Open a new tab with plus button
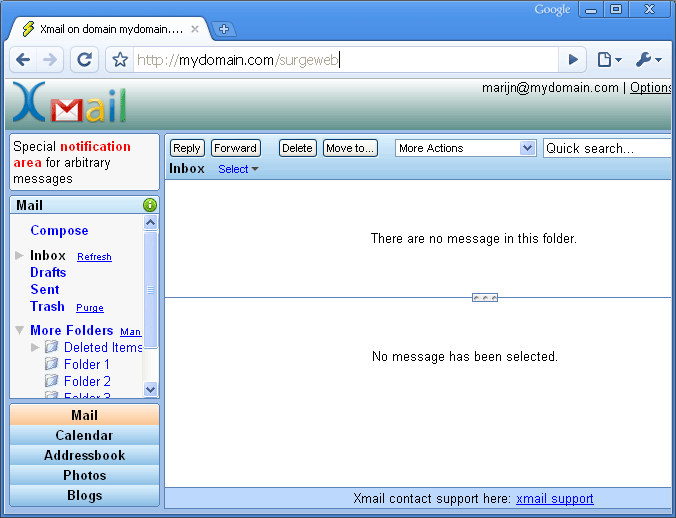Viewport: 676px width, 518px height. coord(224,29)
